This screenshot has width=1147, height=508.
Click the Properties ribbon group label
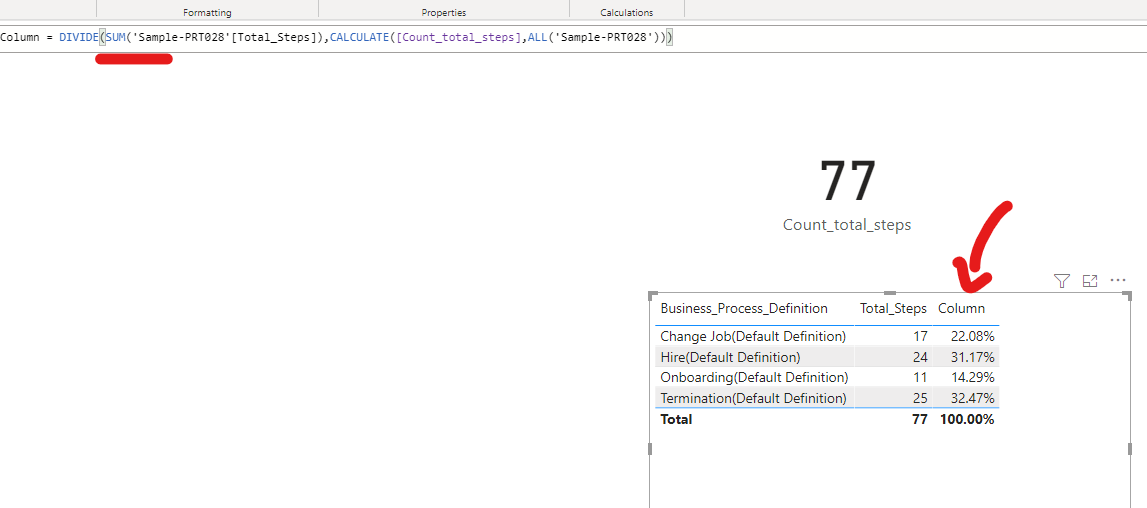[444, 12]
